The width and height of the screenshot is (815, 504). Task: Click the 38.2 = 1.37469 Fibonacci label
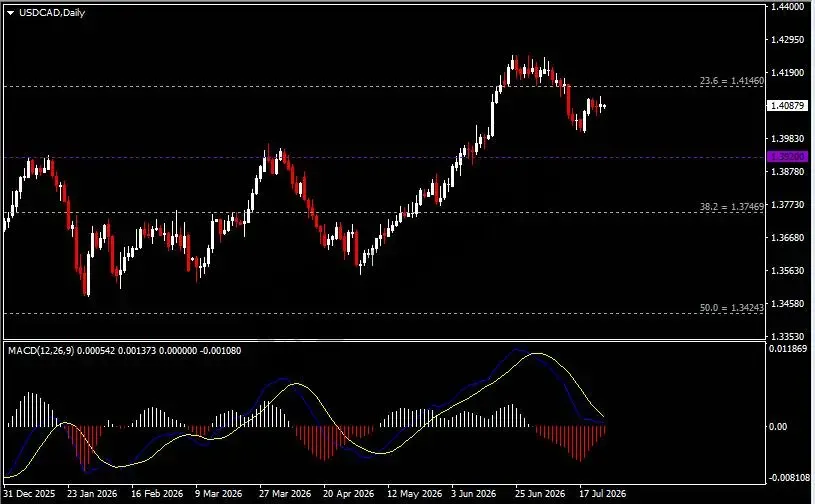click(732, 206)
